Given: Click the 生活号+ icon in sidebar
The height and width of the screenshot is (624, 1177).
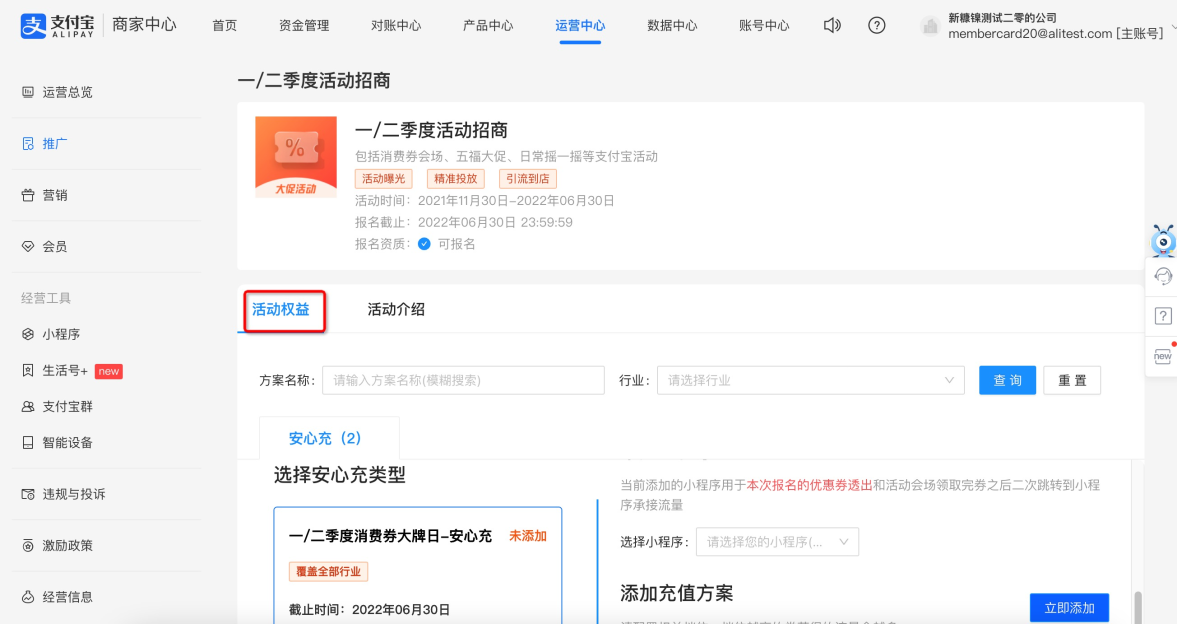Looking at the screenshot, I should point(28,370).
